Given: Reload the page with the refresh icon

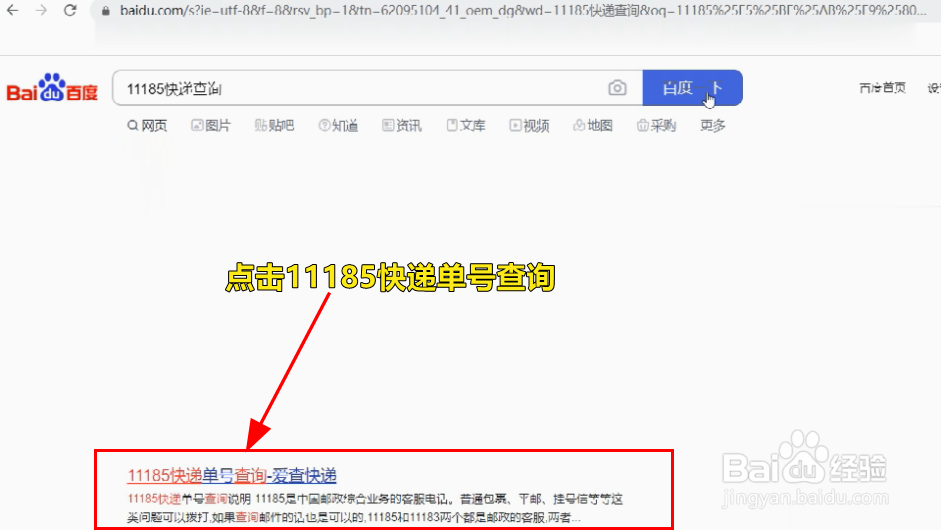Looking at the screenshot, I should click(x=70, y=10).
